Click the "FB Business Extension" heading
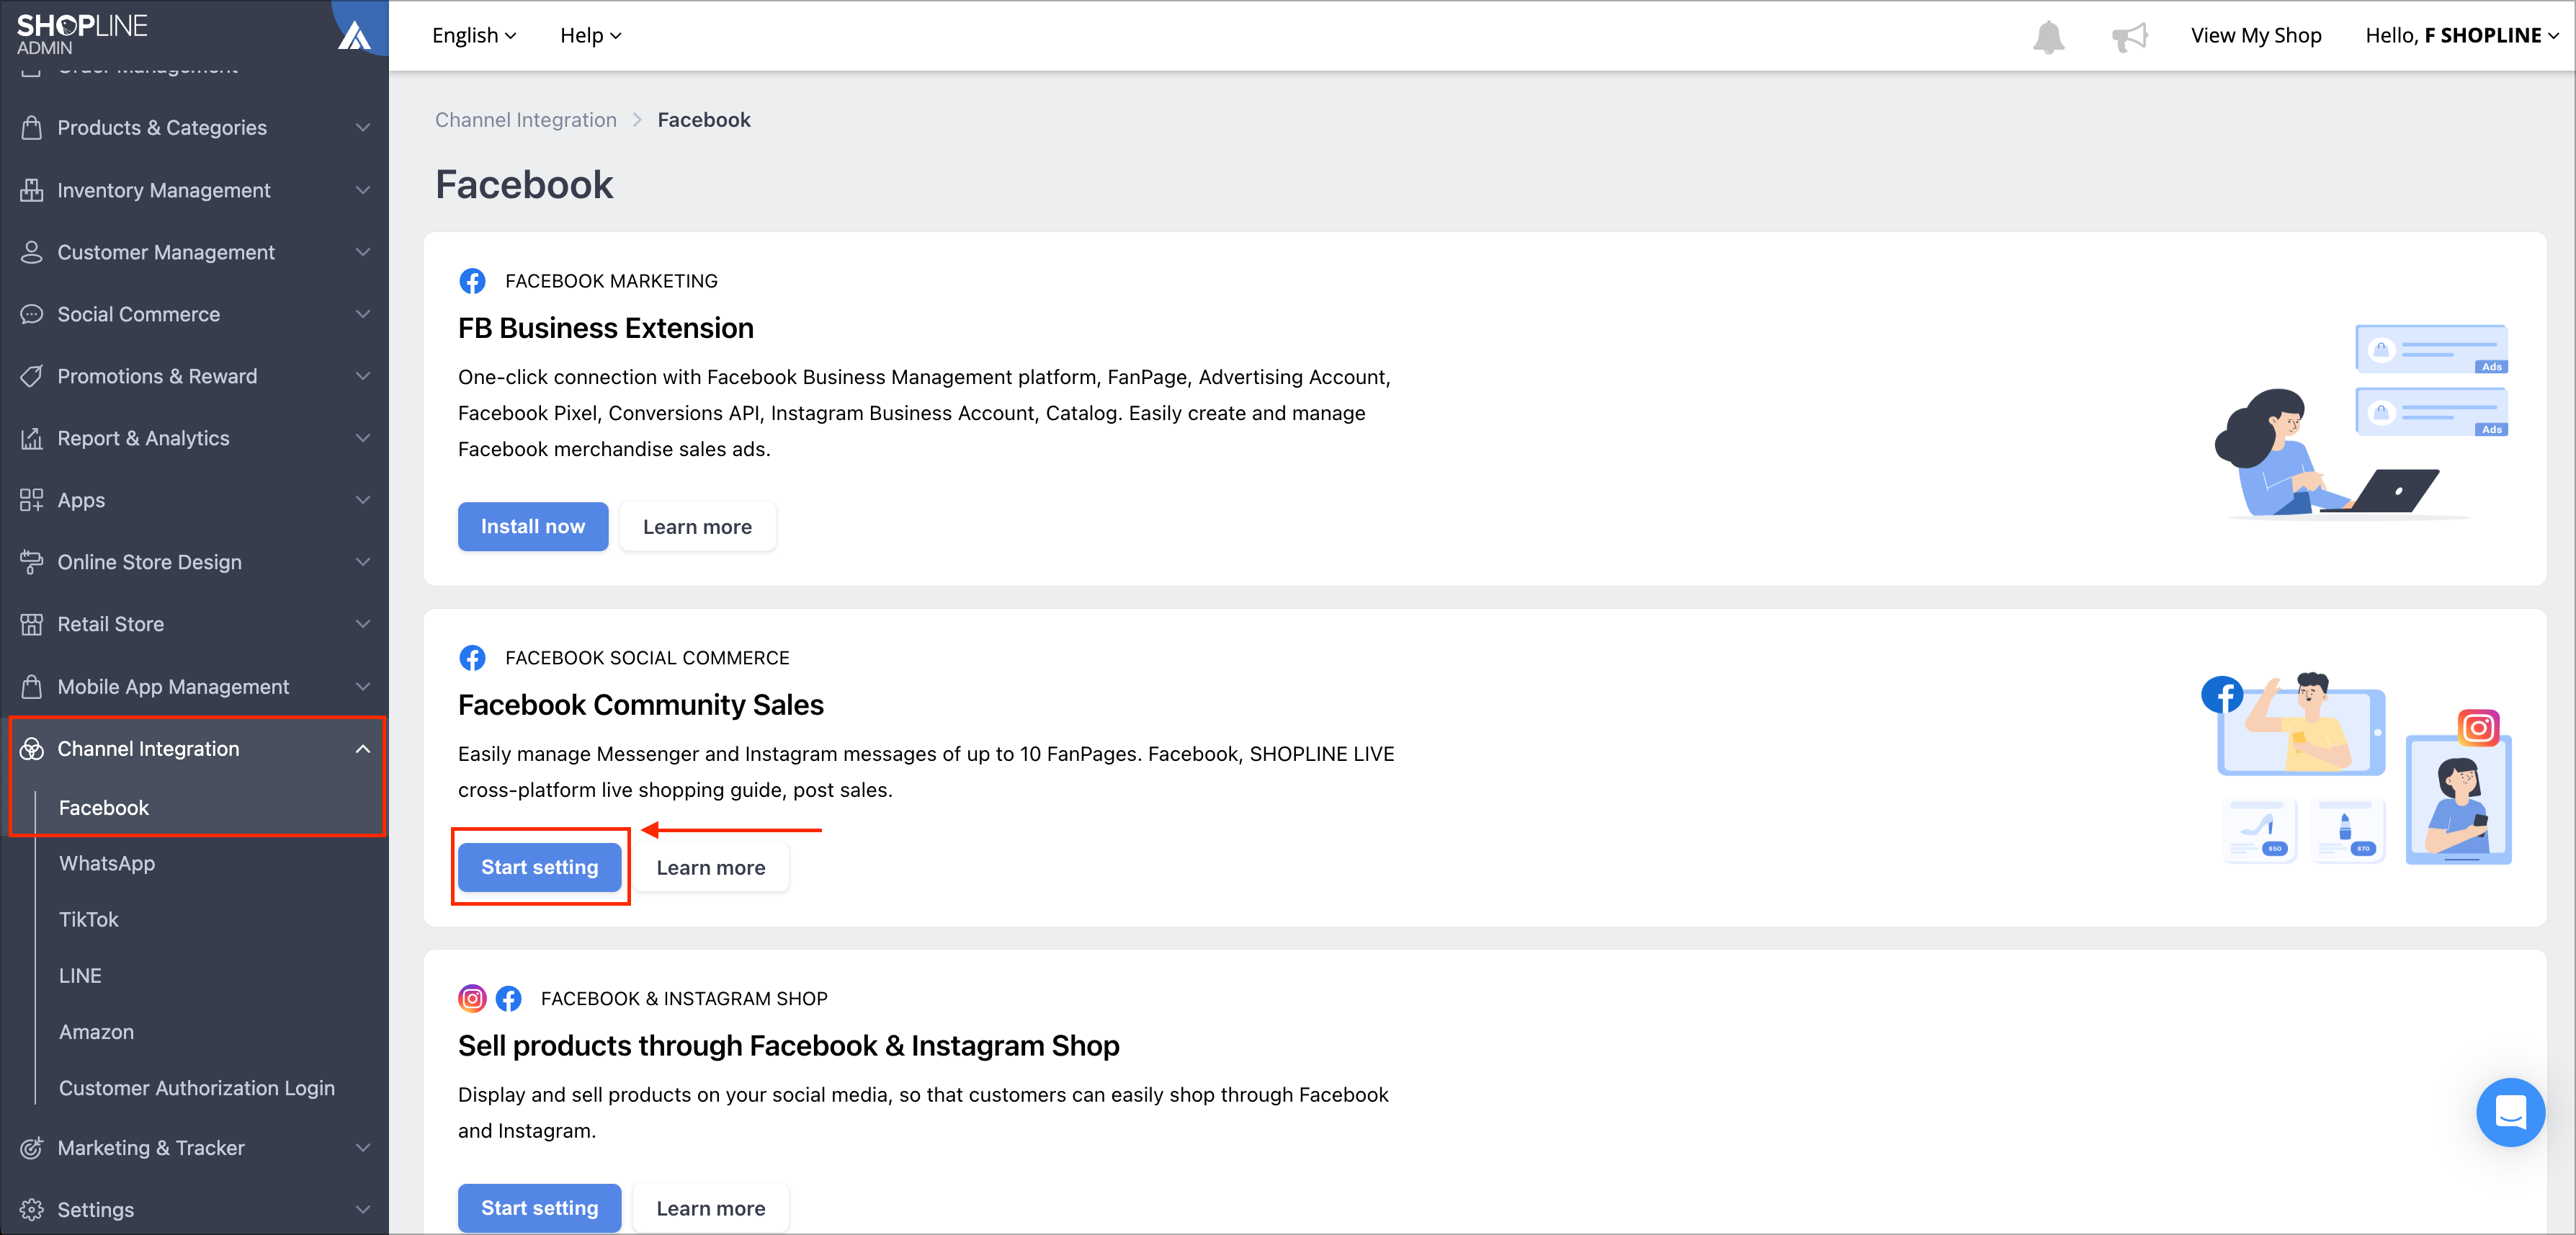The width and height of the screenshot is (2576, 1235). coord(606,328)
